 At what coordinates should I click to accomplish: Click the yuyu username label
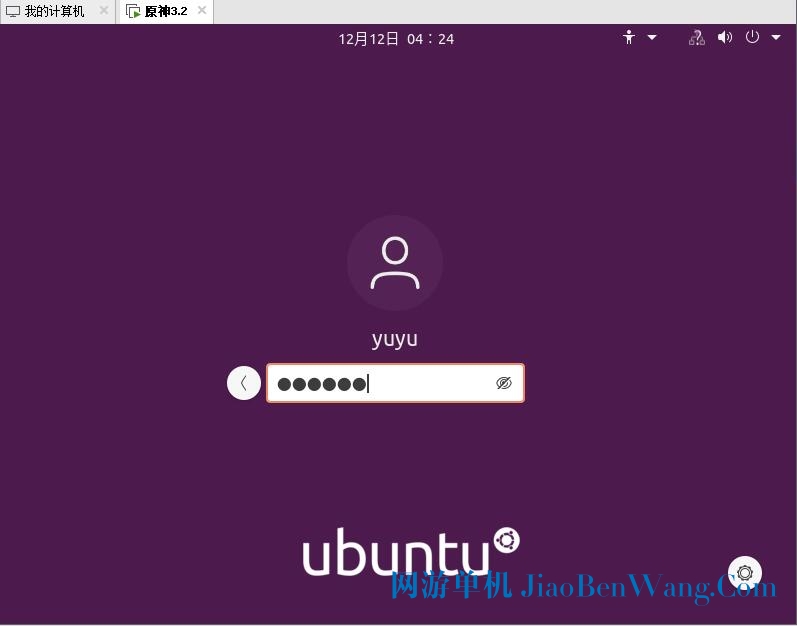point(395,339)
